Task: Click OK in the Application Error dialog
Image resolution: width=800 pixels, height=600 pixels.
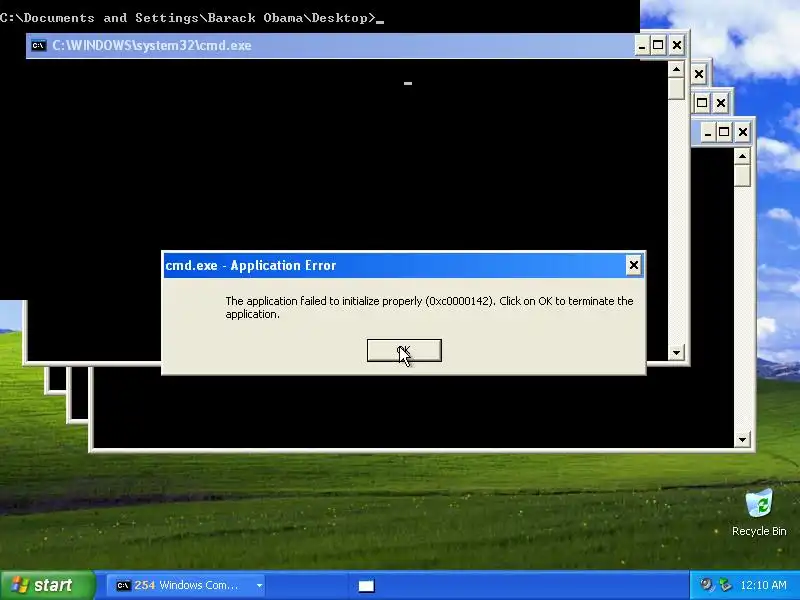Action: pyautogui.click(x=404, y=351)
